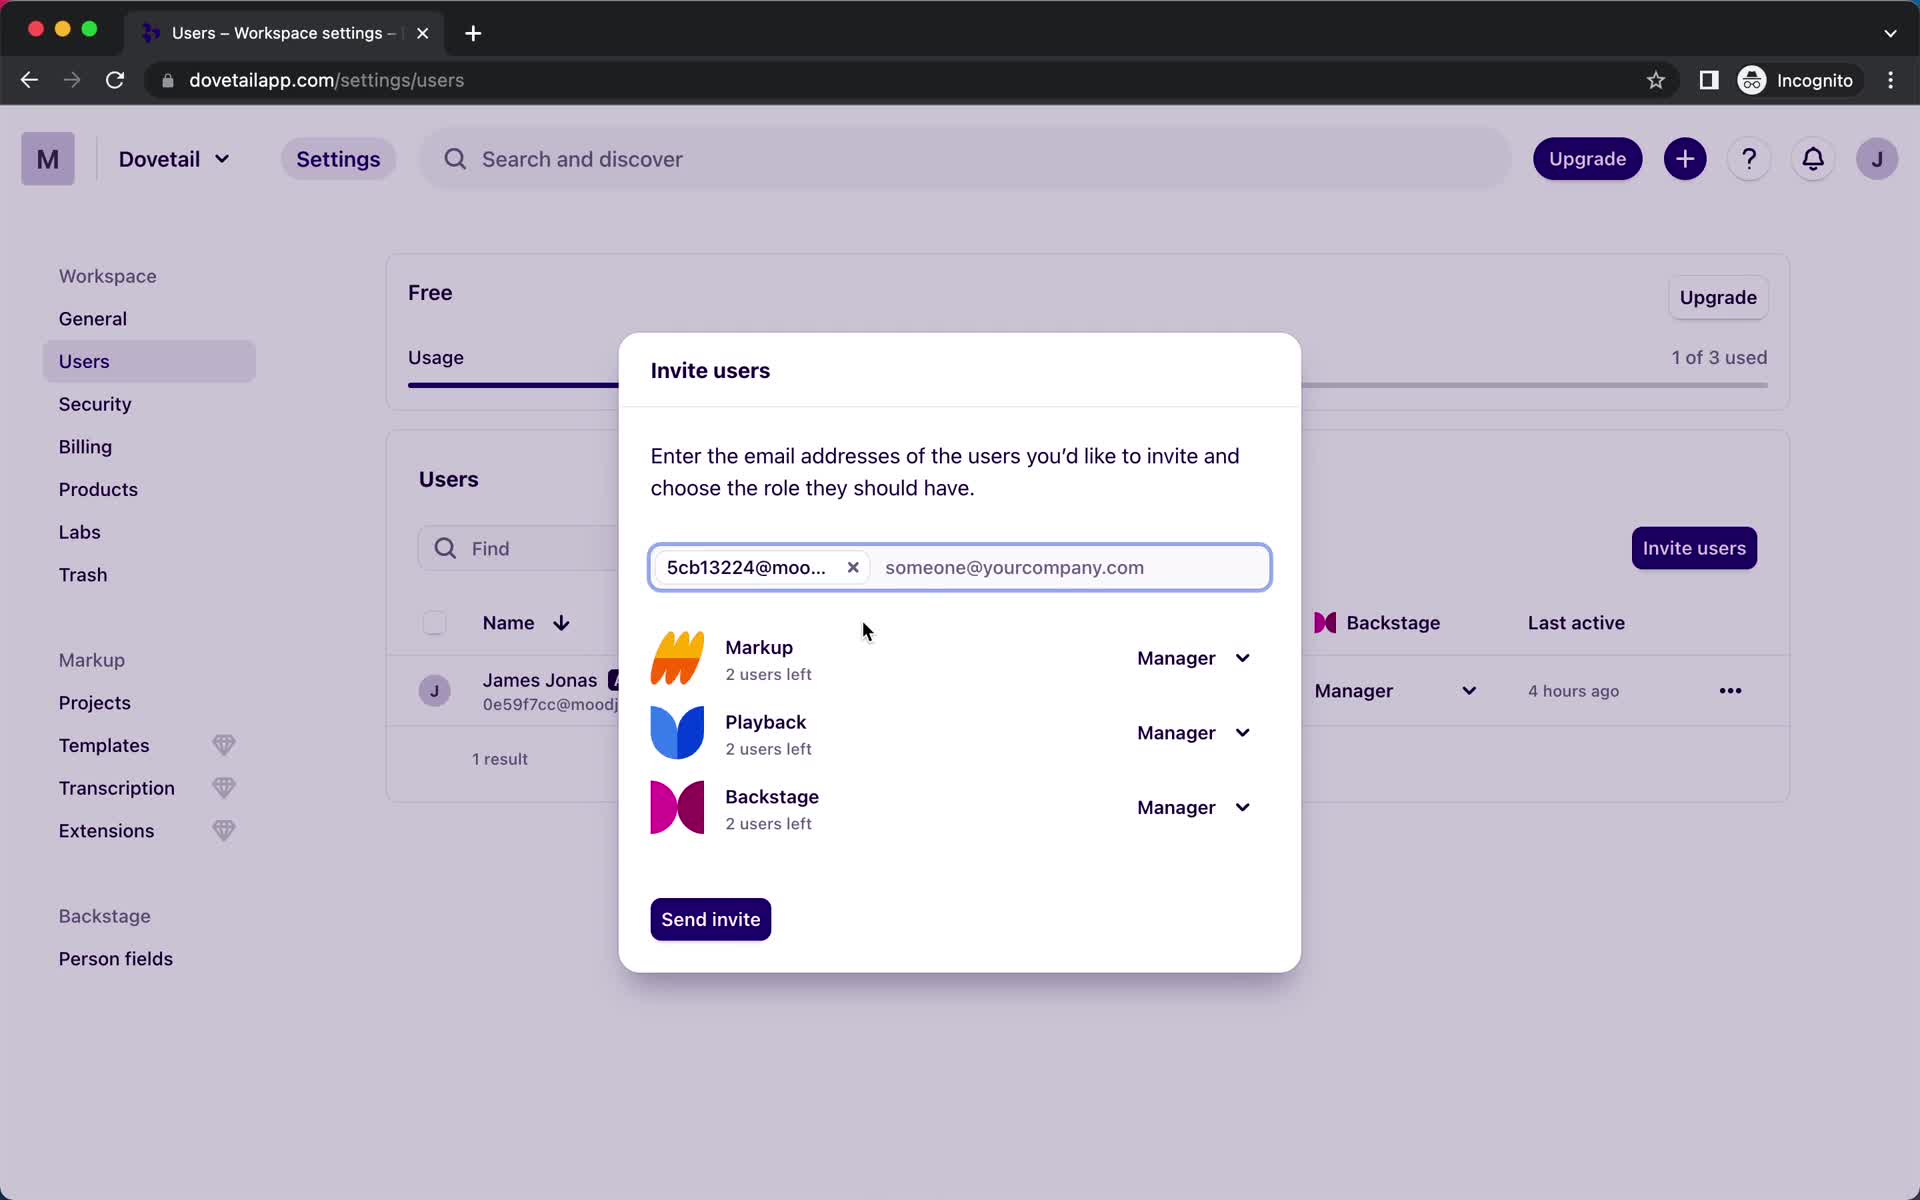Click the Users tab in workspace settings
This screenshot has width=1920, height=1200.
point(84,361)
